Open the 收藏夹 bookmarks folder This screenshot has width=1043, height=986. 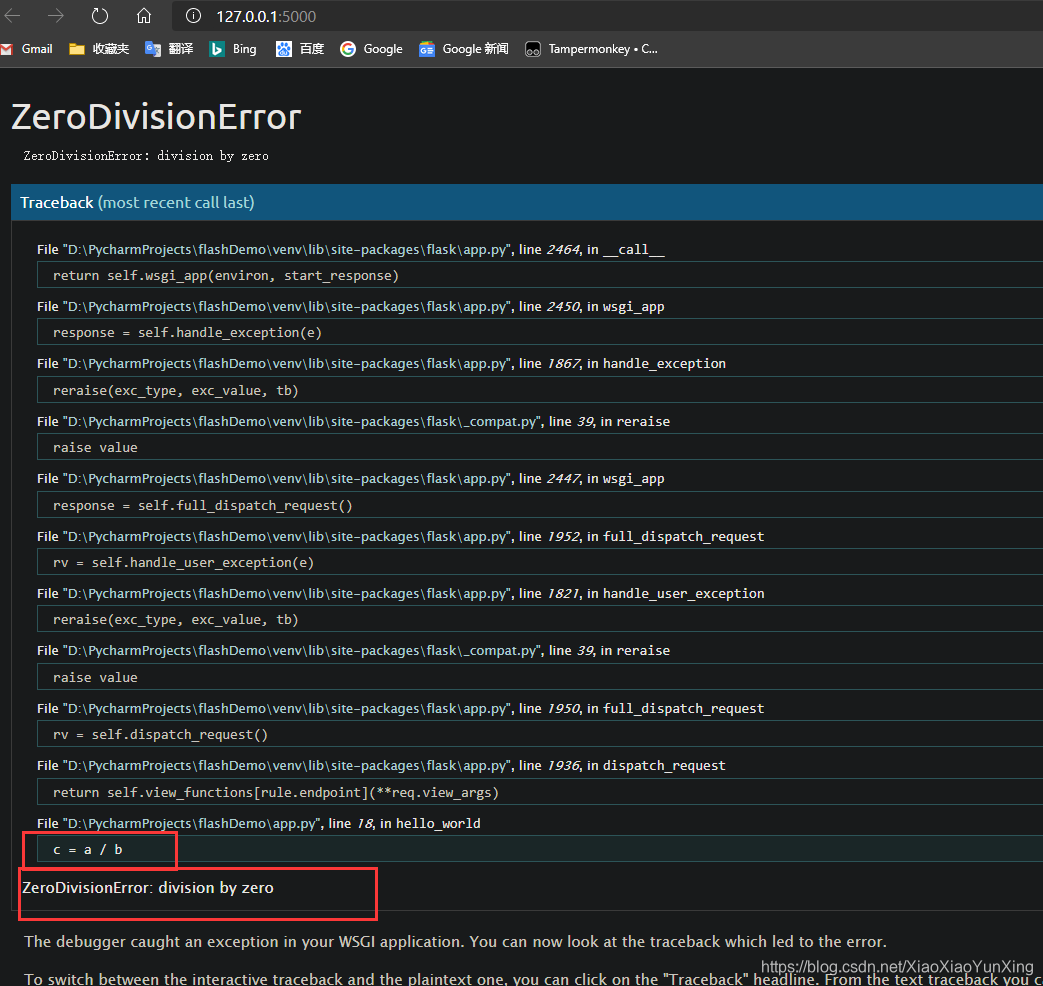(x=99, y=49)
